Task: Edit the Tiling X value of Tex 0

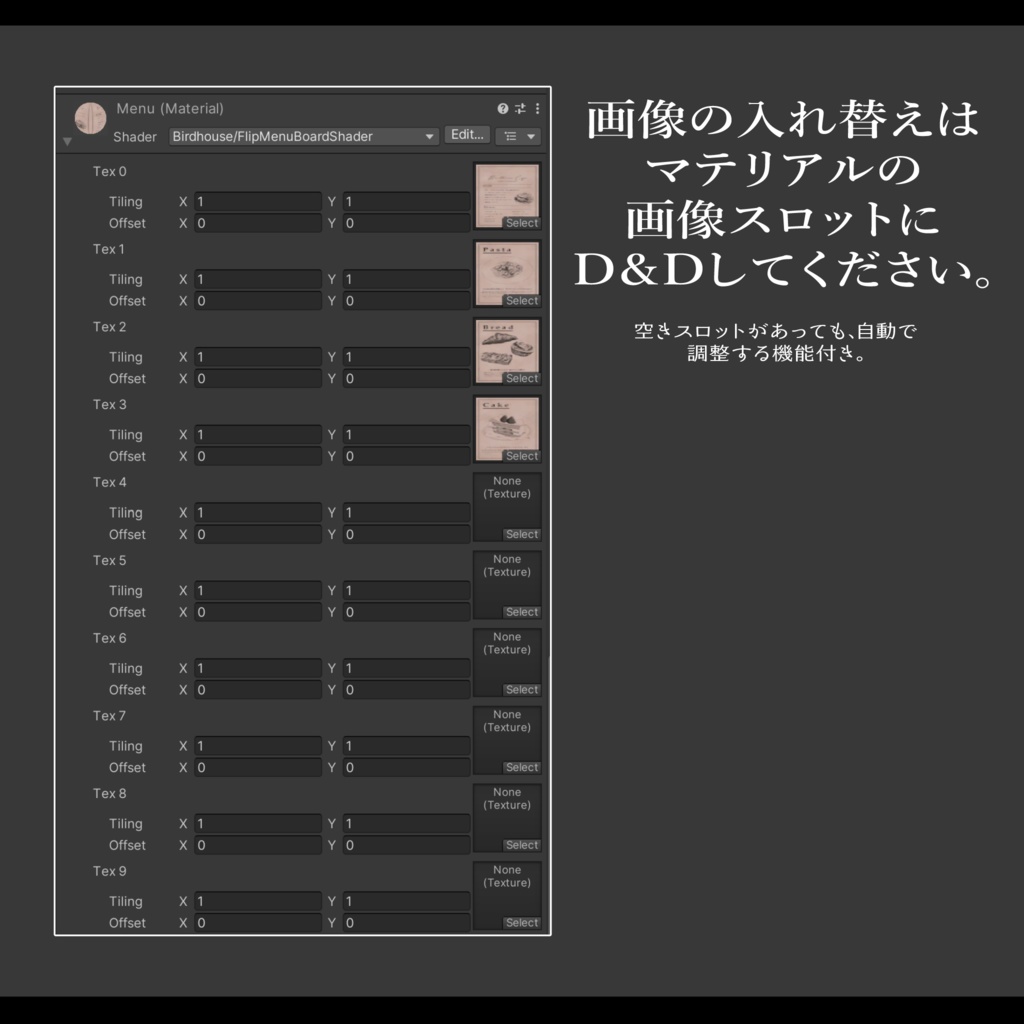Action: [x=258, y=201]
